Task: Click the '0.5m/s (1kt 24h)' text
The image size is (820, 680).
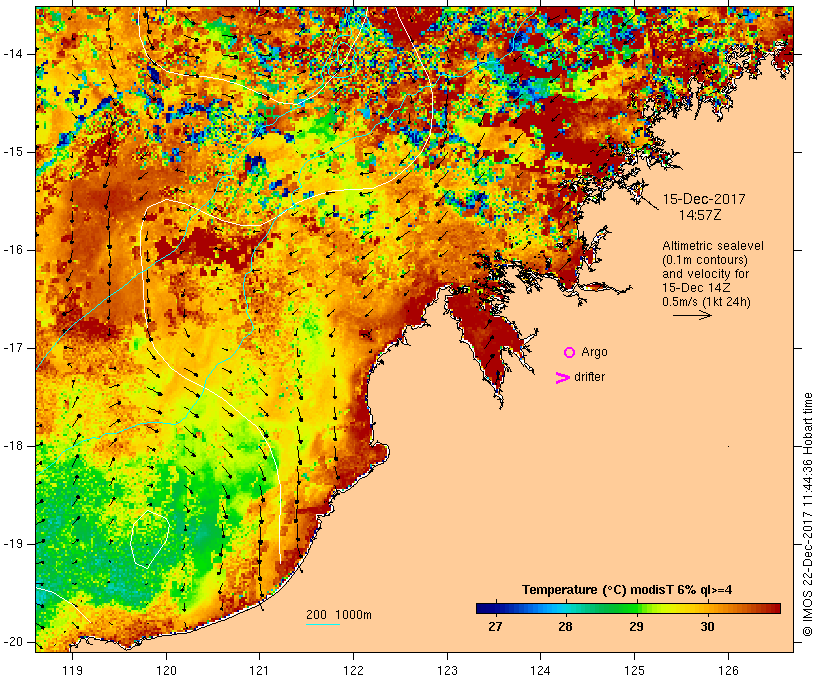Action: pyautogui.click(x=706, y=302)
